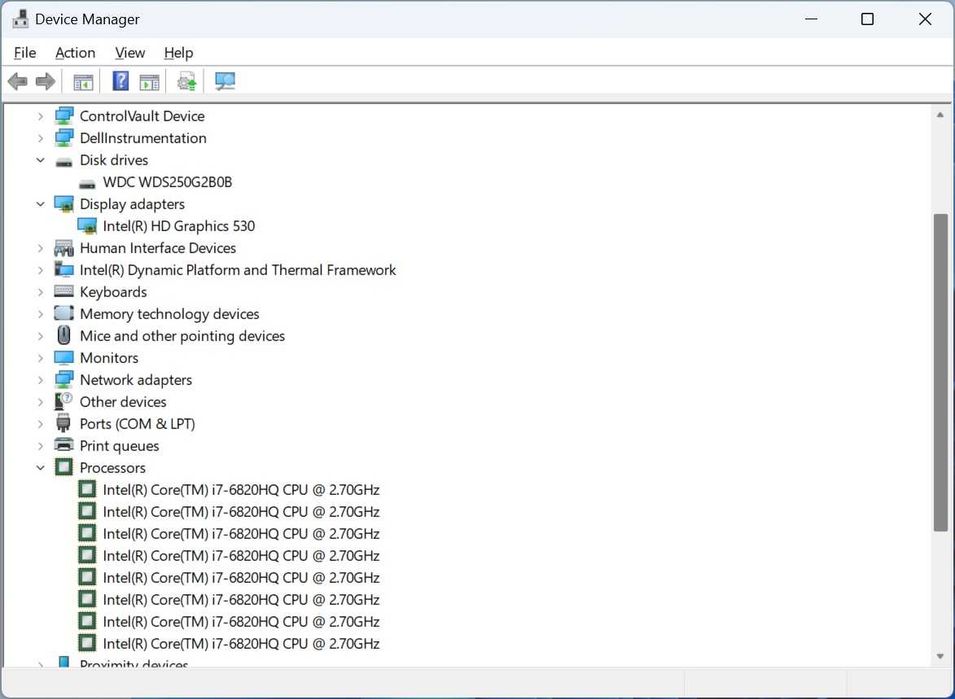Select the Print queues label
This screenshot has height=699, width=955.
pos(119,446)
